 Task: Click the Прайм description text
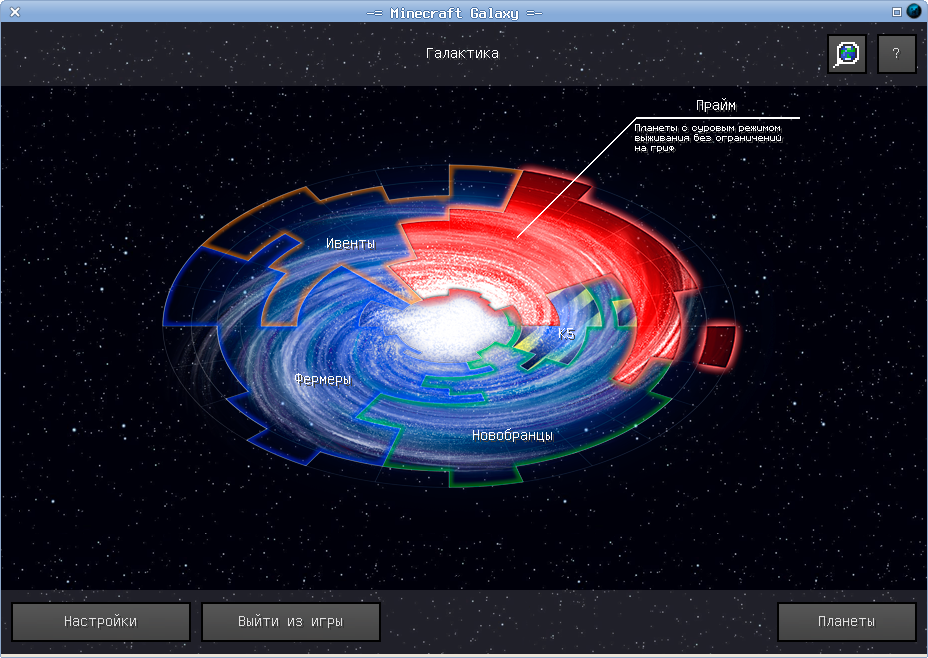708,138
